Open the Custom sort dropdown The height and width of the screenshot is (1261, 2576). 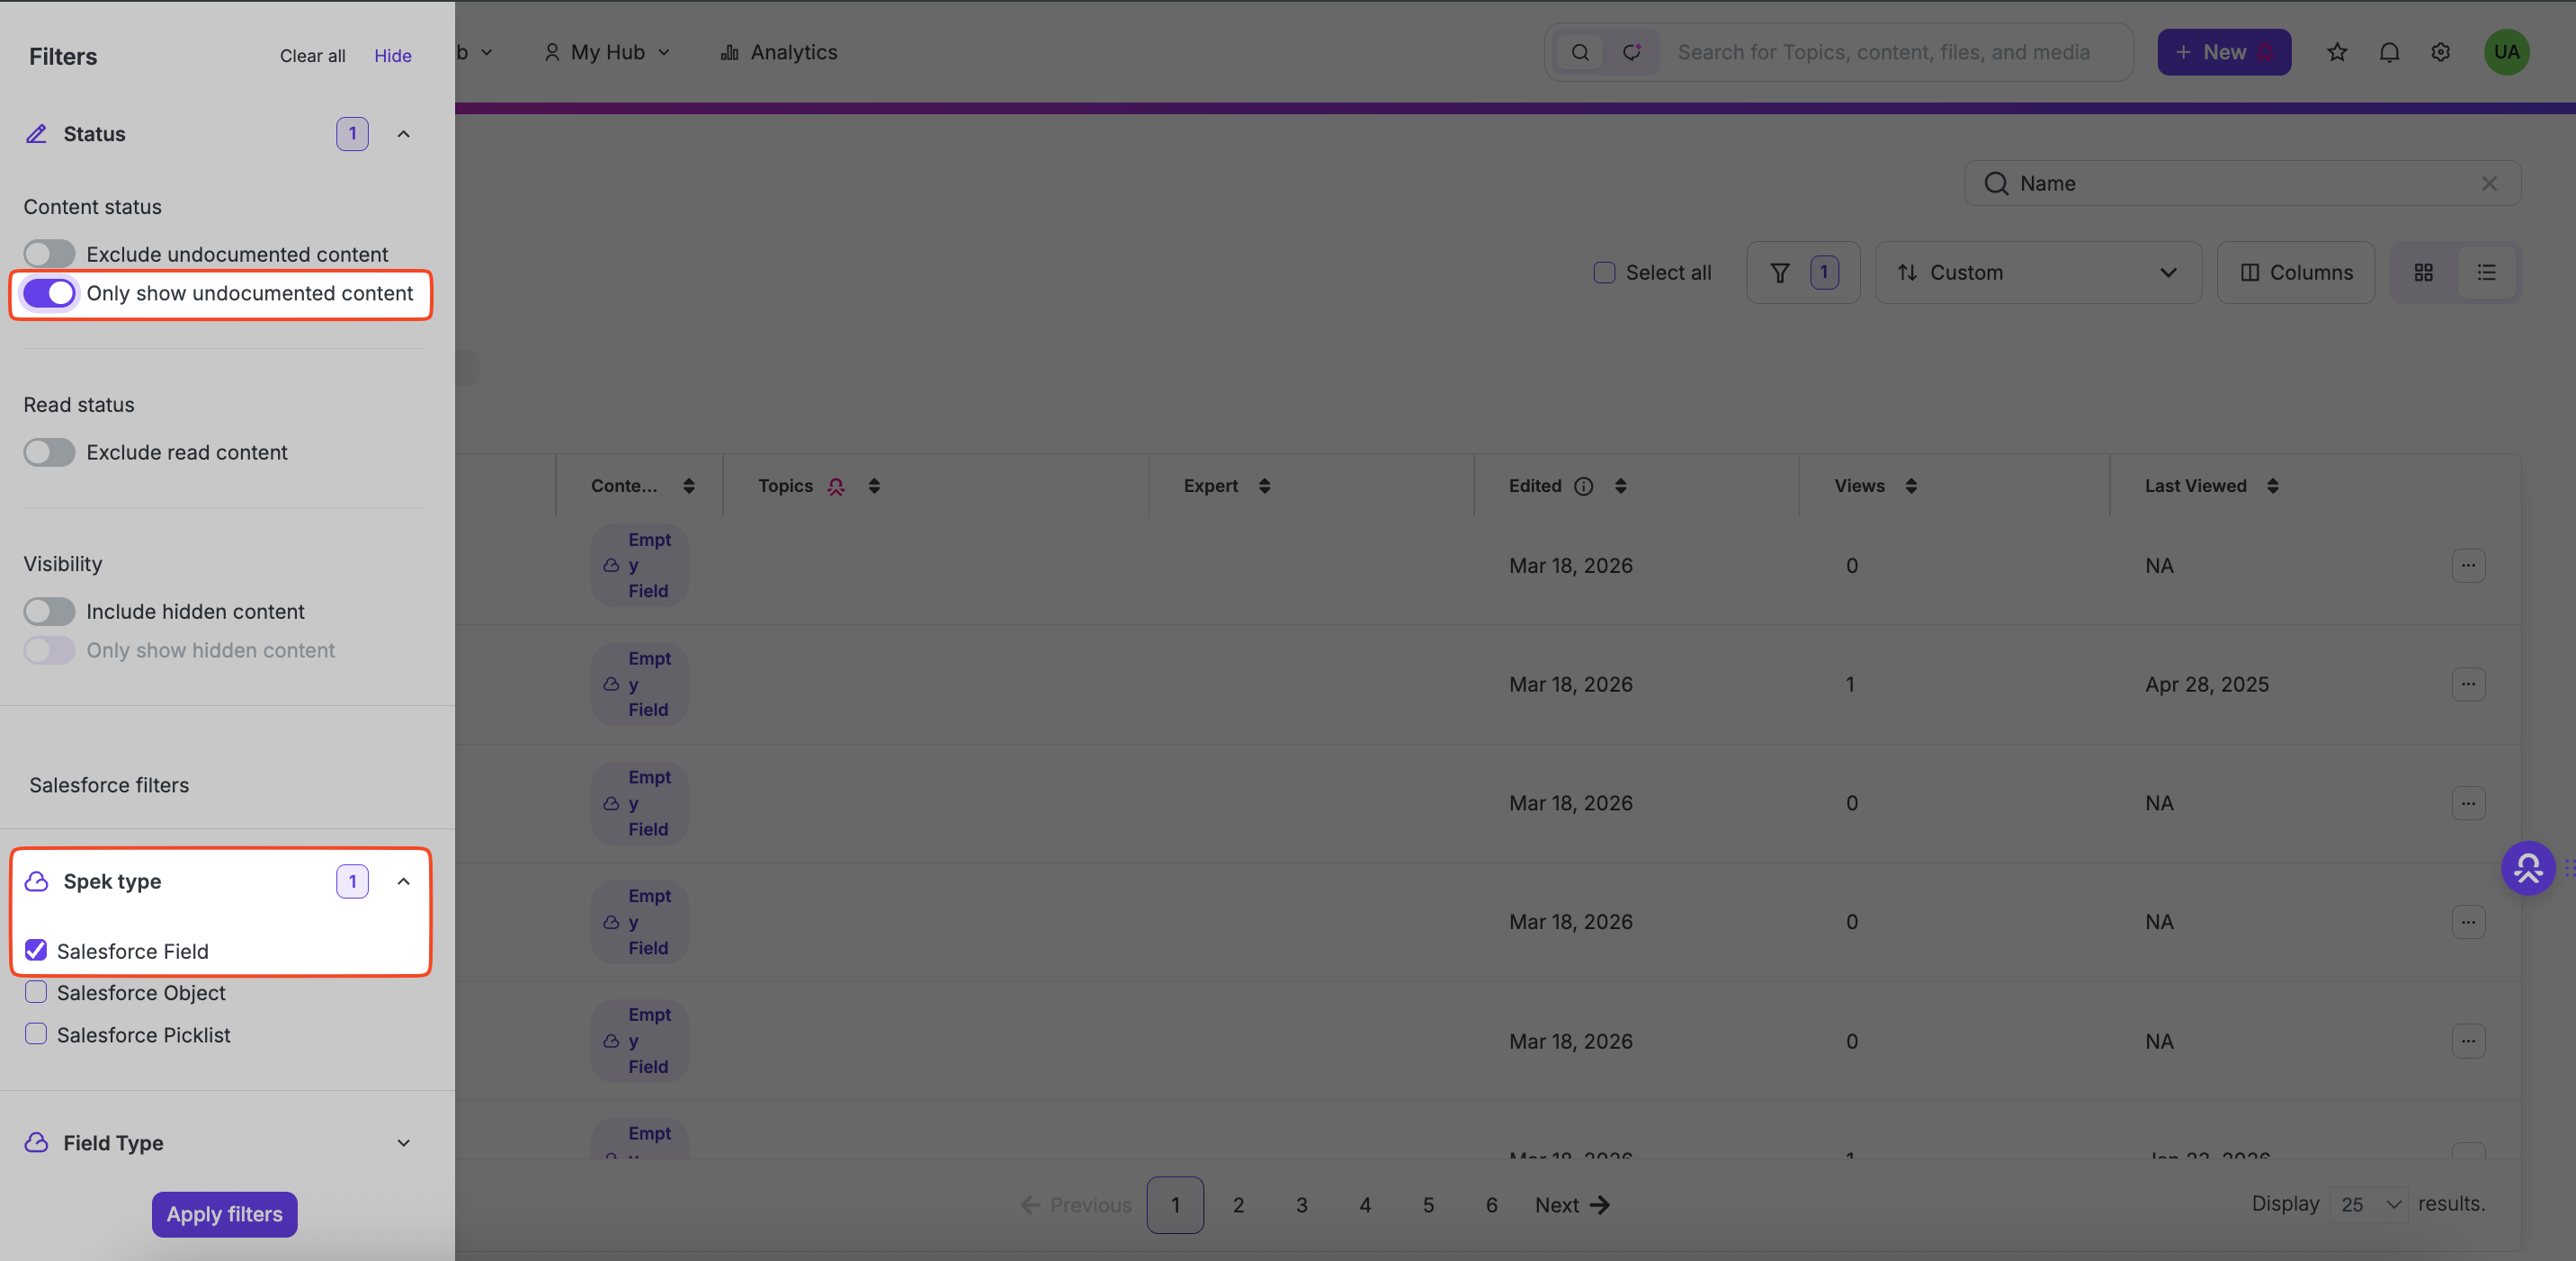[x=2038, y=272]
